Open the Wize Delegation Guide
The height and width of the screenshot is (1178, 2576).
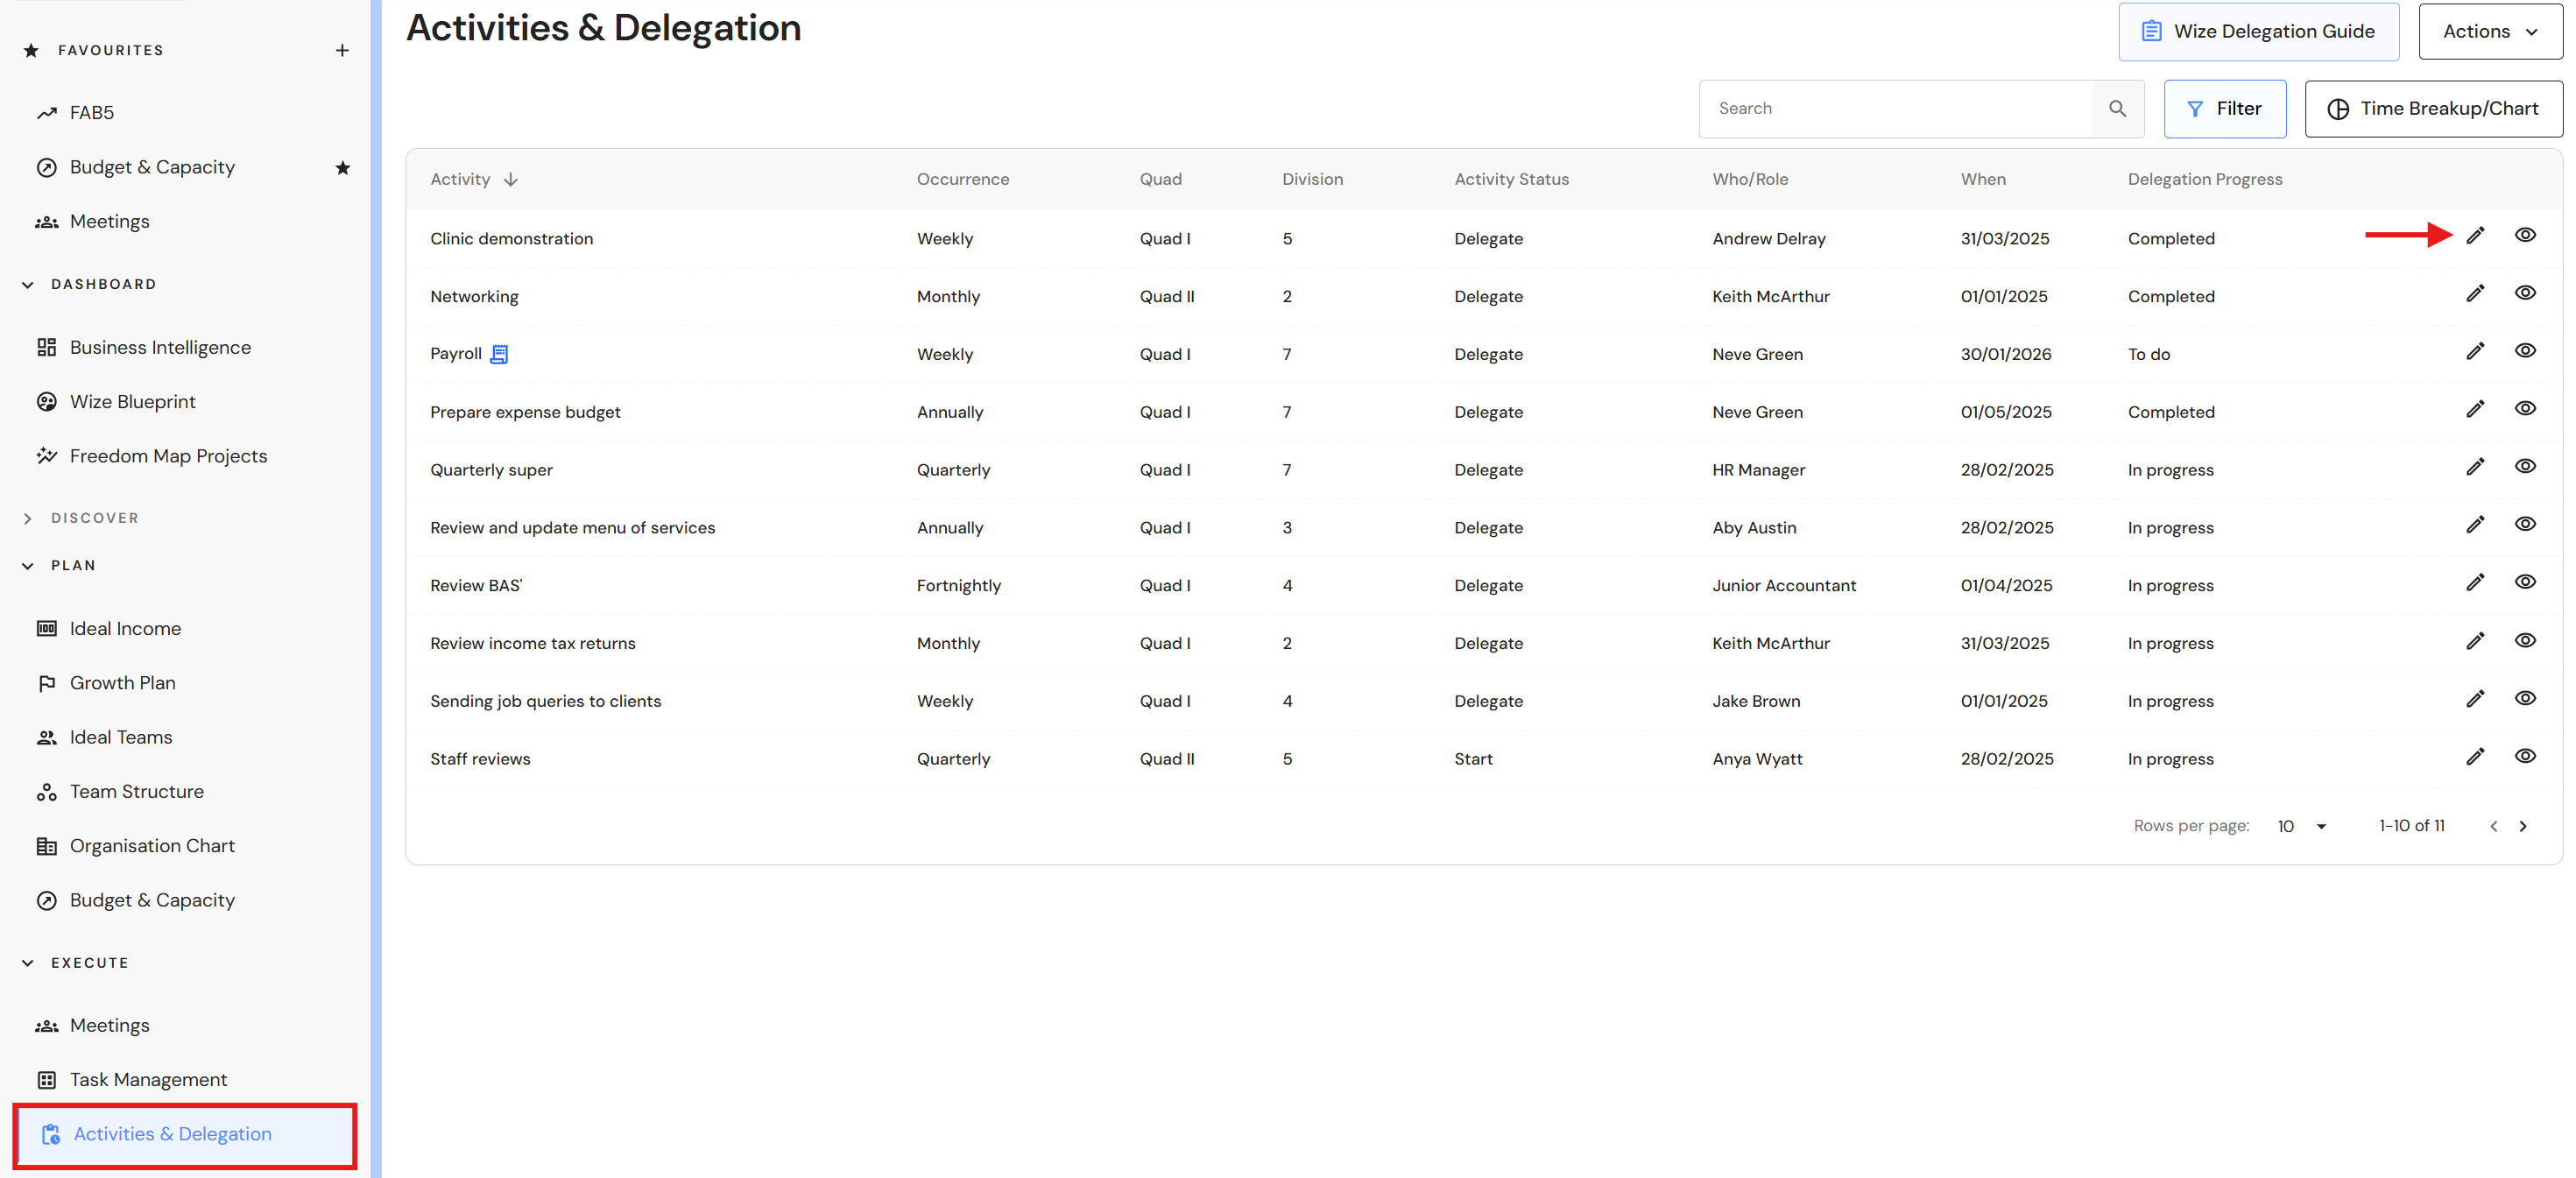click(x=2257, y=32)
